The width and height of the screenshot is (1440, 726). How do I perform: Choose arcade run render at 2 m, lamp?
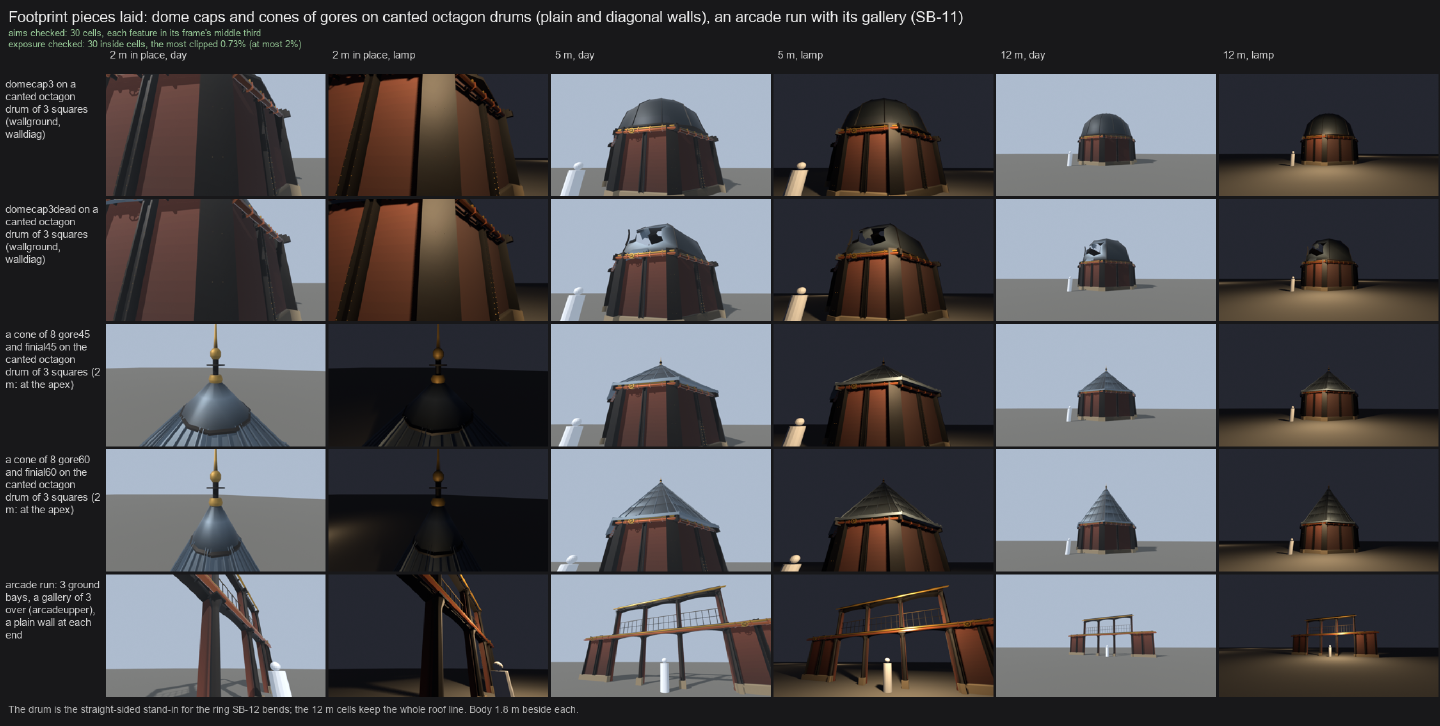coord(438,635)
